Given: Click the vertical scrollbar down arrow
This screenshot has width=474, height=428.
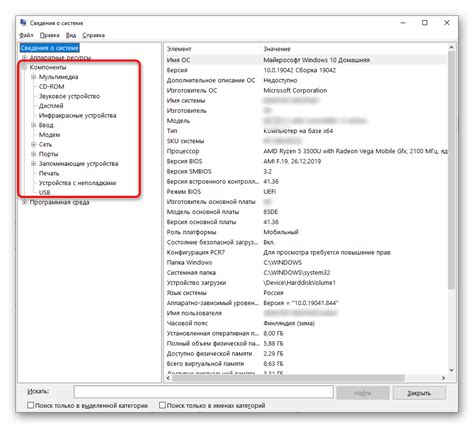Looking at the screenshot, I should coord(451,370).
